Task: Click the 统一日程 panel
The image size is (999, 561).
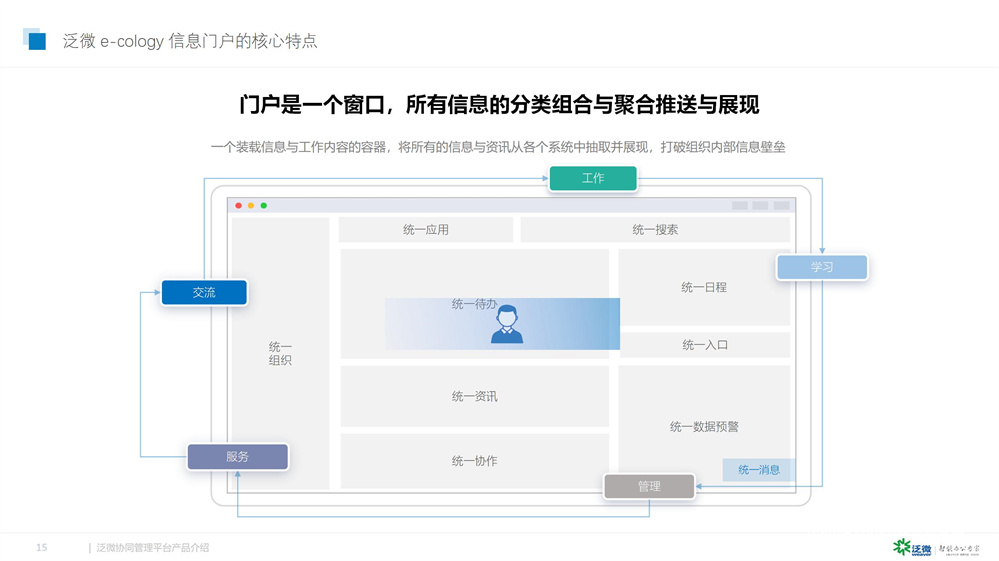Action: click(704, 287)
